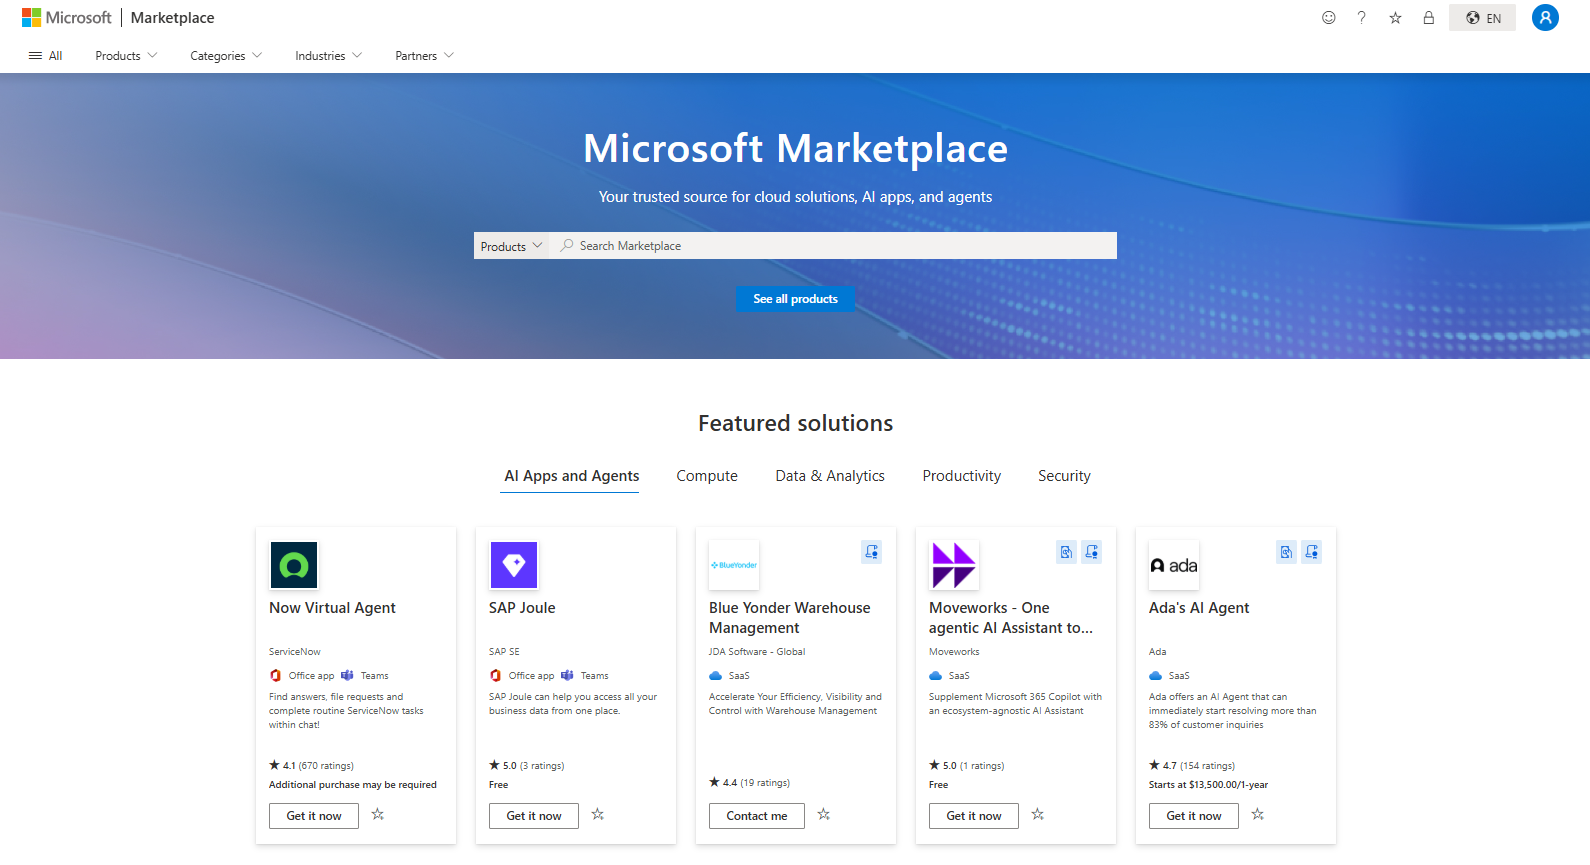The height and width of the screenshot is (865, 1590).
Task: Click Office app icon on SAP Joule
Action: point(495,676)
